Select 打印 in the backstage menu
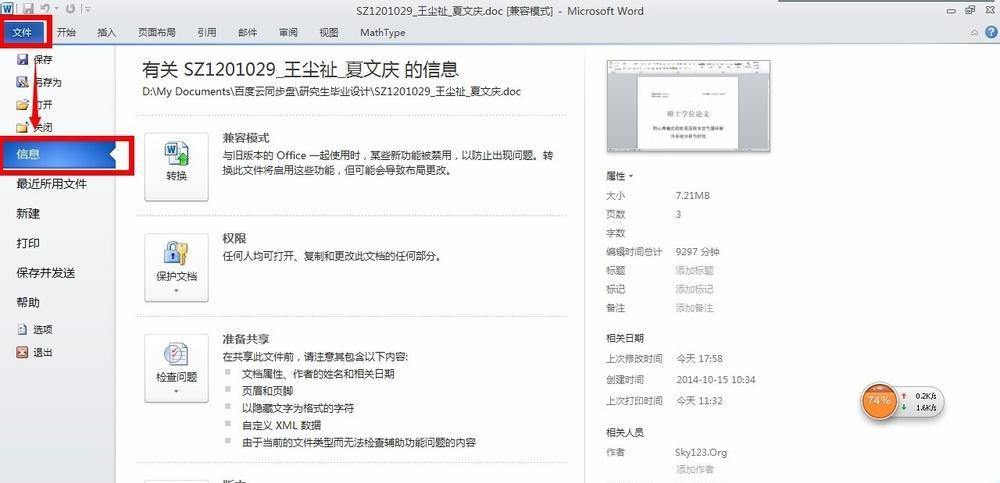The height and width of the screenshot is (483, 1000). pyautogui.click(x=28, y=243)
